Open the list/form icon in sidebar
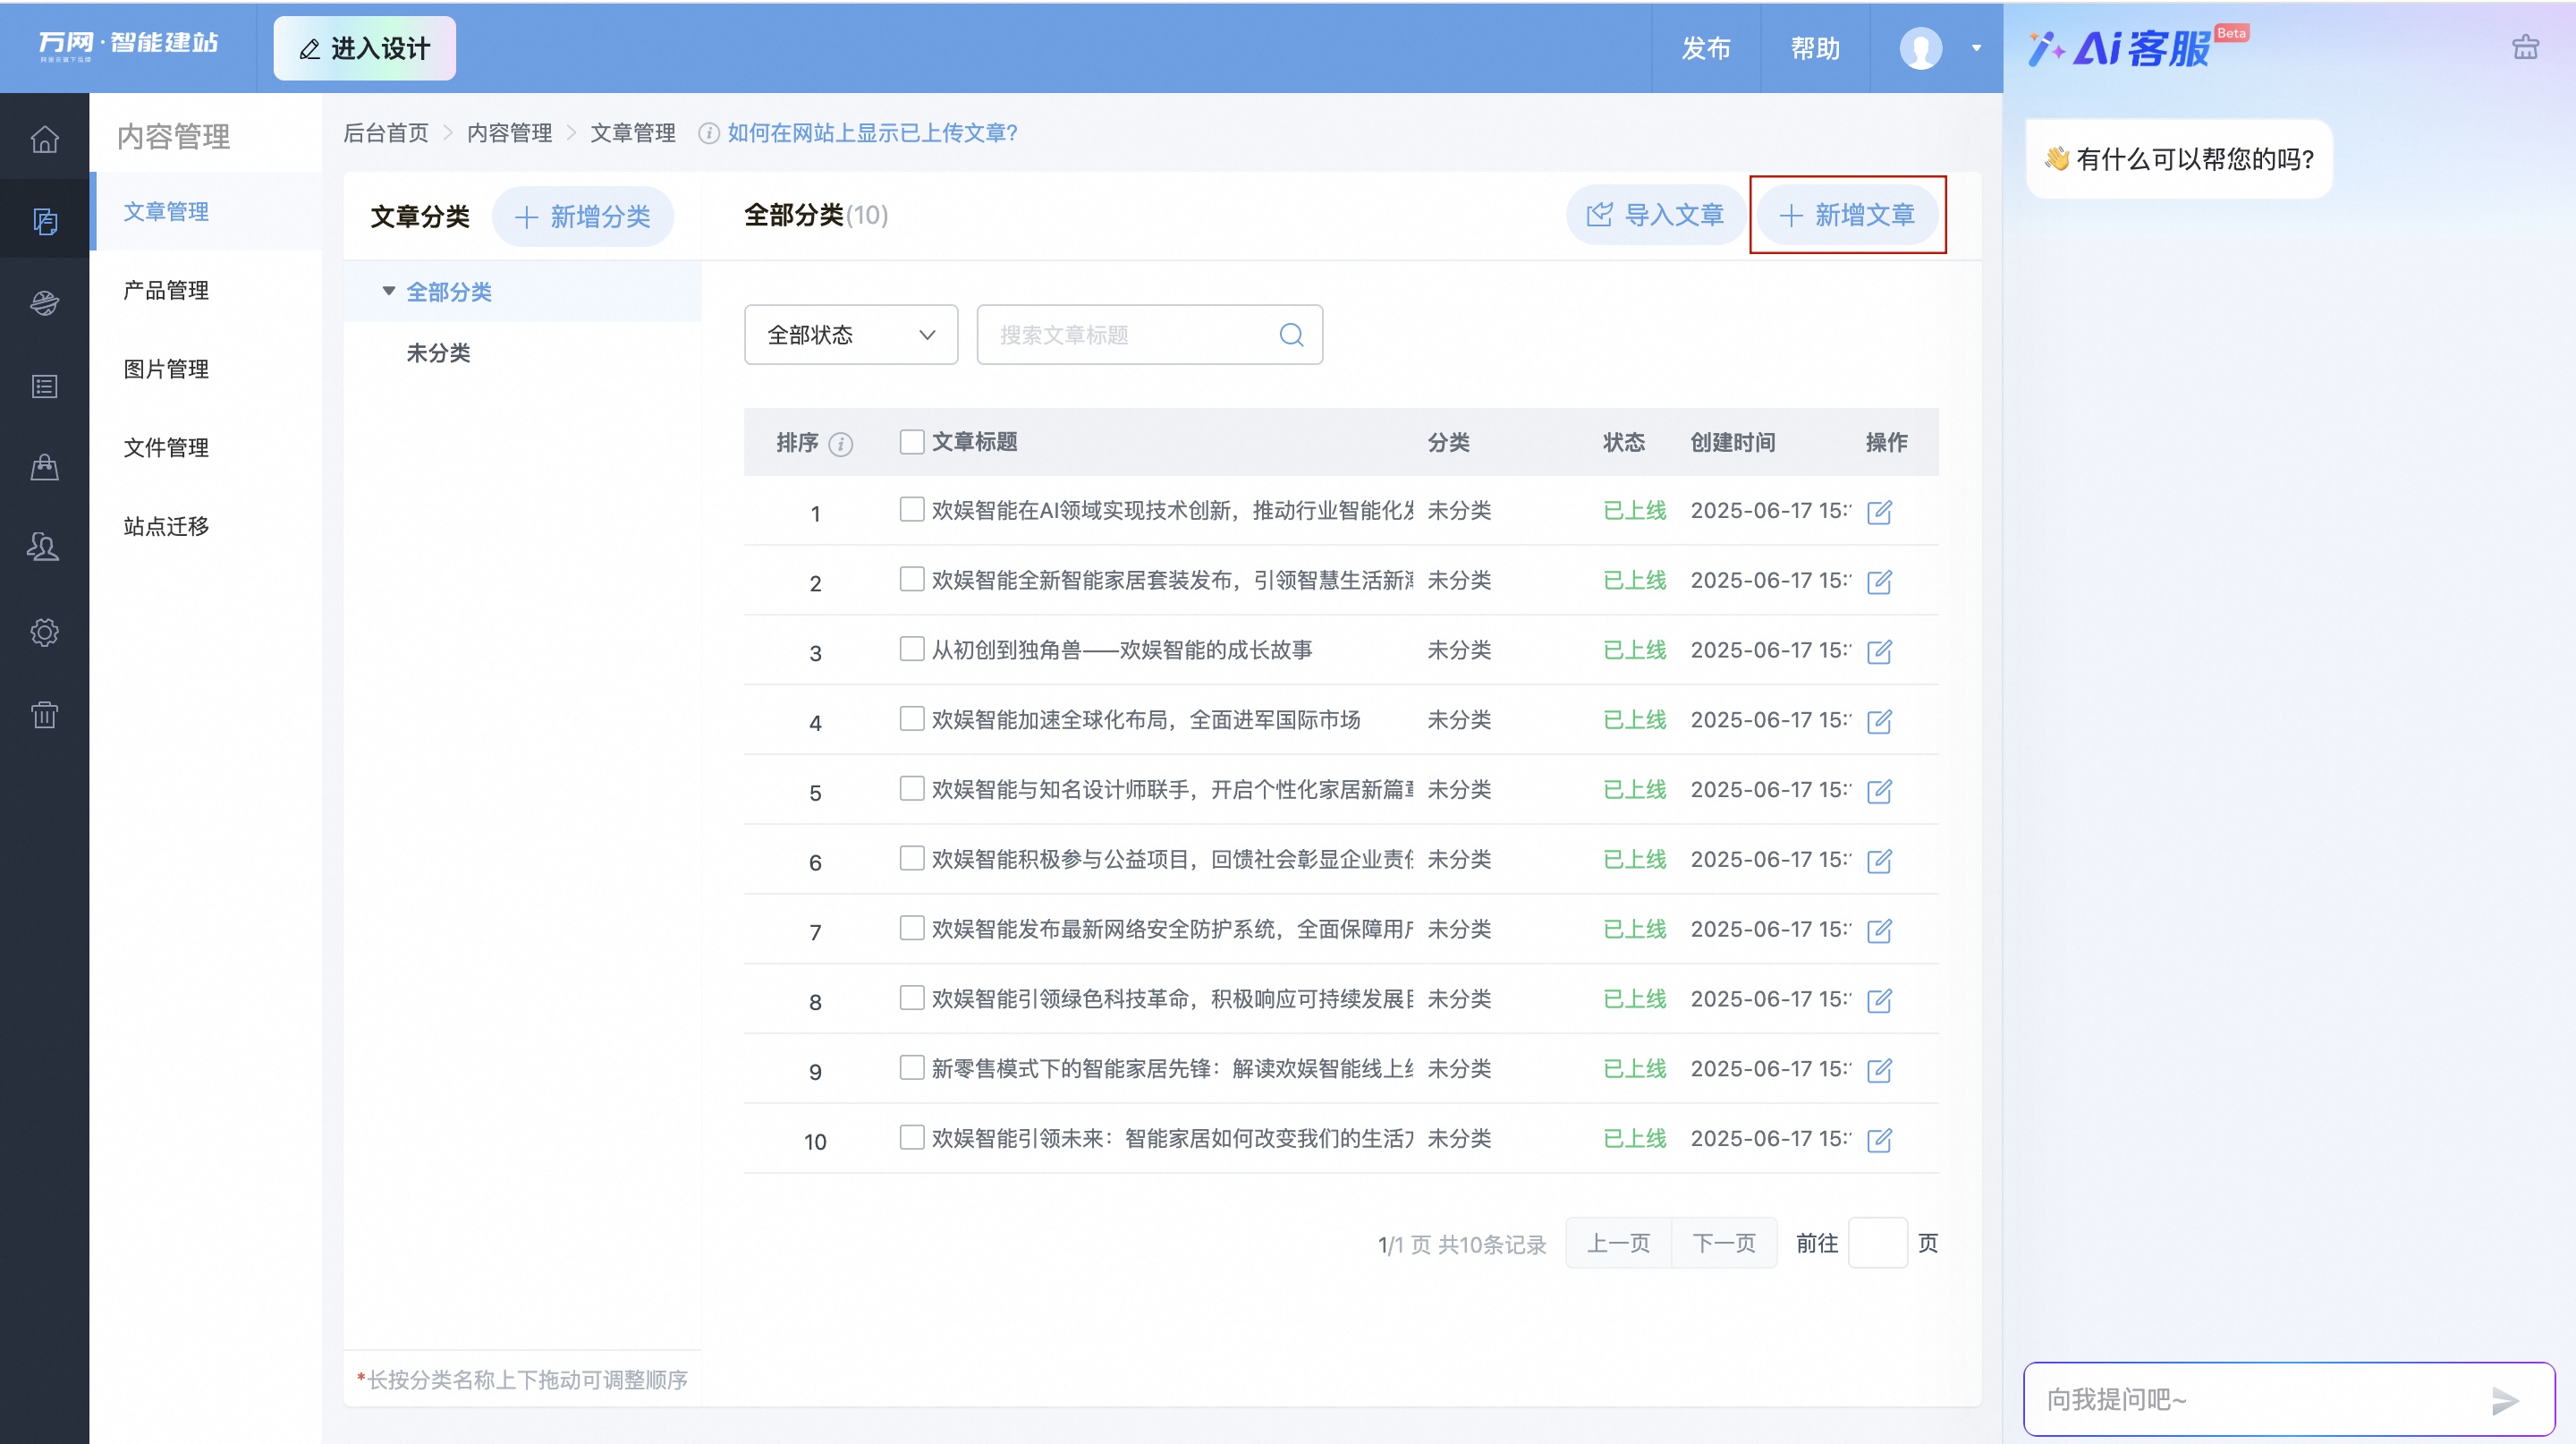 click(44, 386)
